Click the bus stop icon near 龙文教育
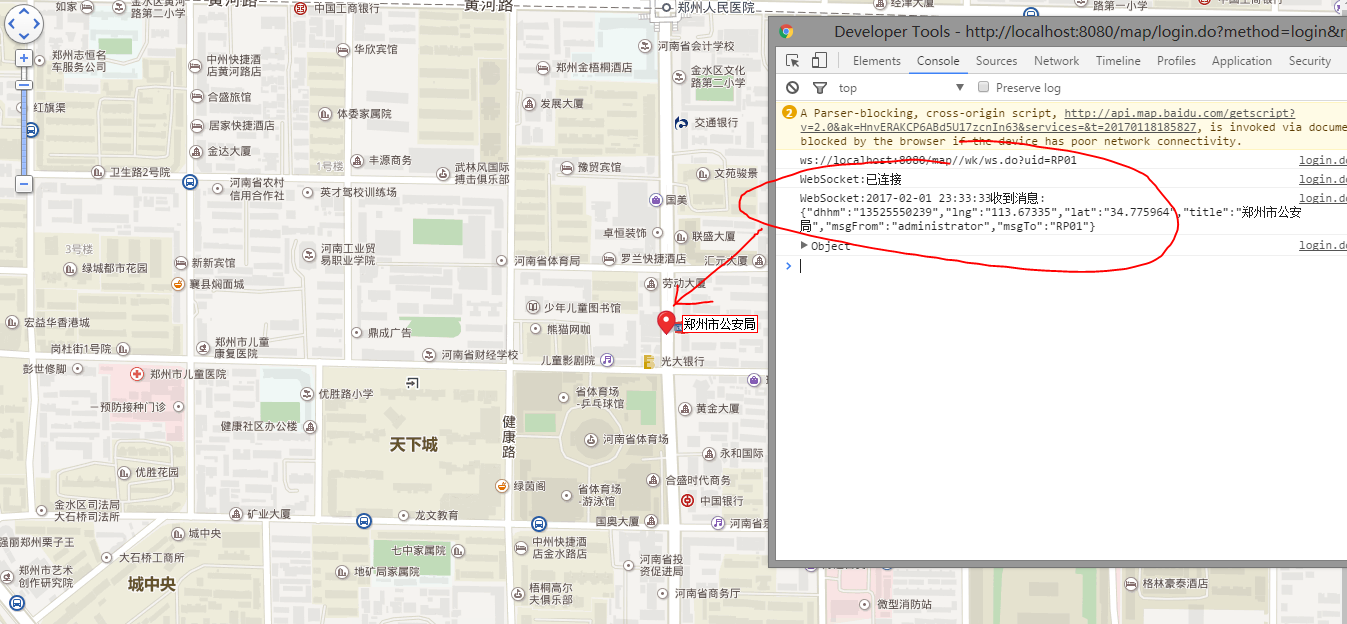 (x=364, y=521)
